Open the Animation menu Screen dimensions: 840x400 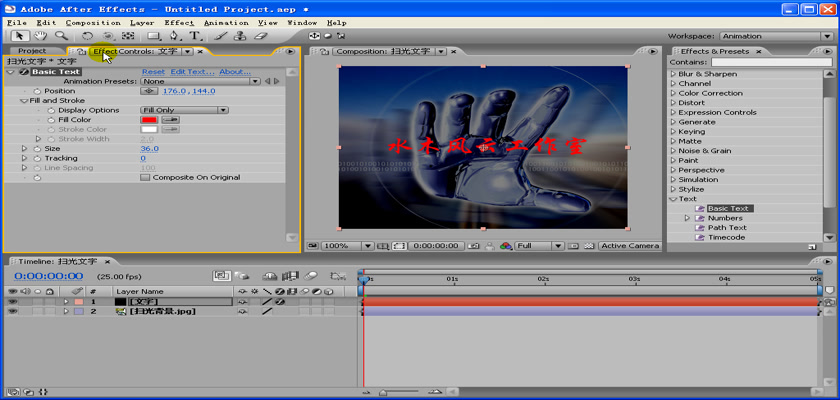tap(226, 23)
